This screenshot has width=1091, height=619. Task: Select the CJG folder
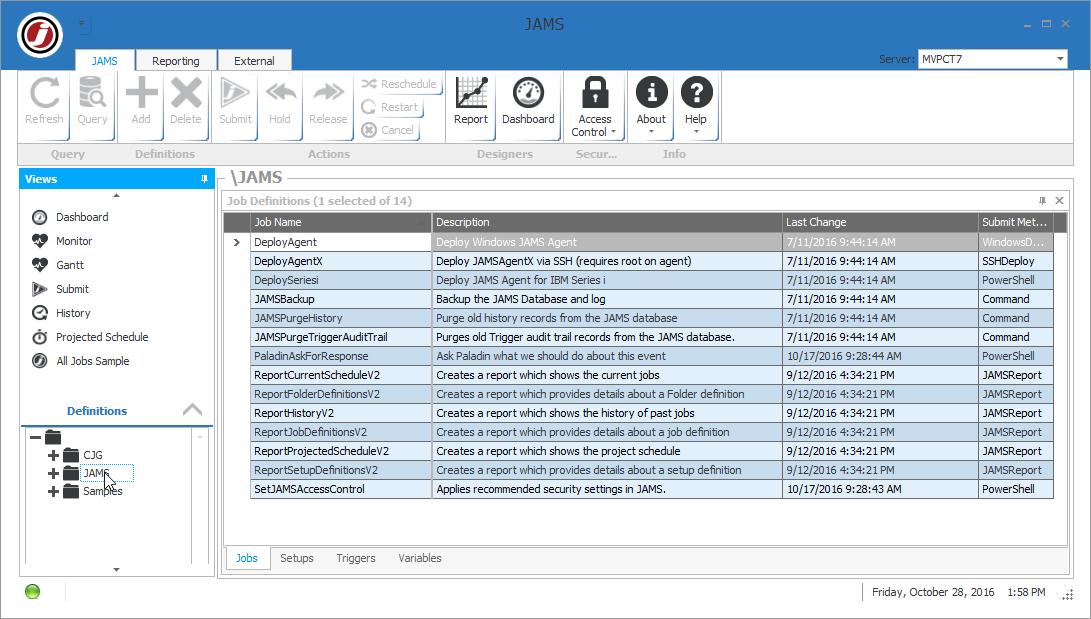(93, 456)
